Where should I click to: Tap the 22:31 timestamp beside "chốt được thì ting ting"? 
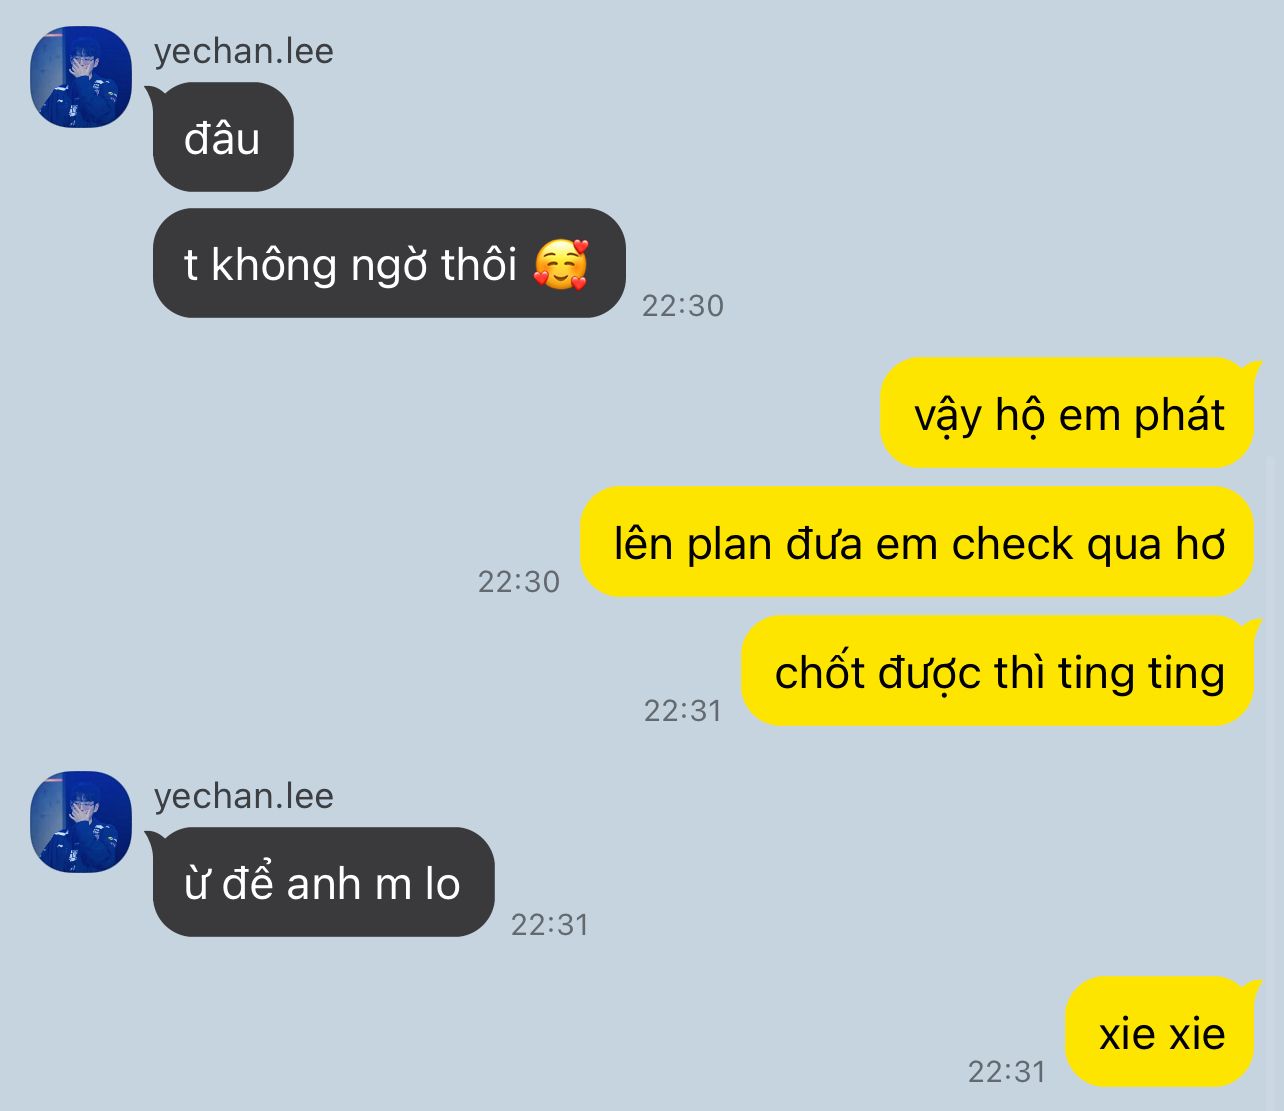click(x=683, y=710)
